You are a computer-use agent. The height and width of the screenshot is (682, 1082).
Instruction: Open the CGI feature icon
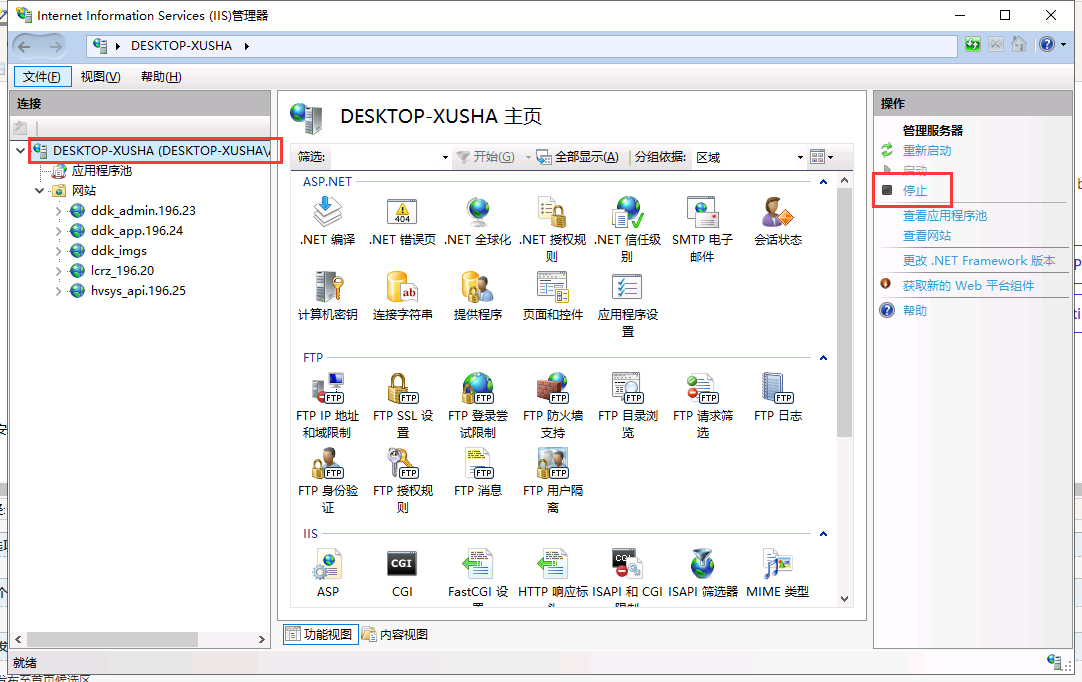(402, 564)
